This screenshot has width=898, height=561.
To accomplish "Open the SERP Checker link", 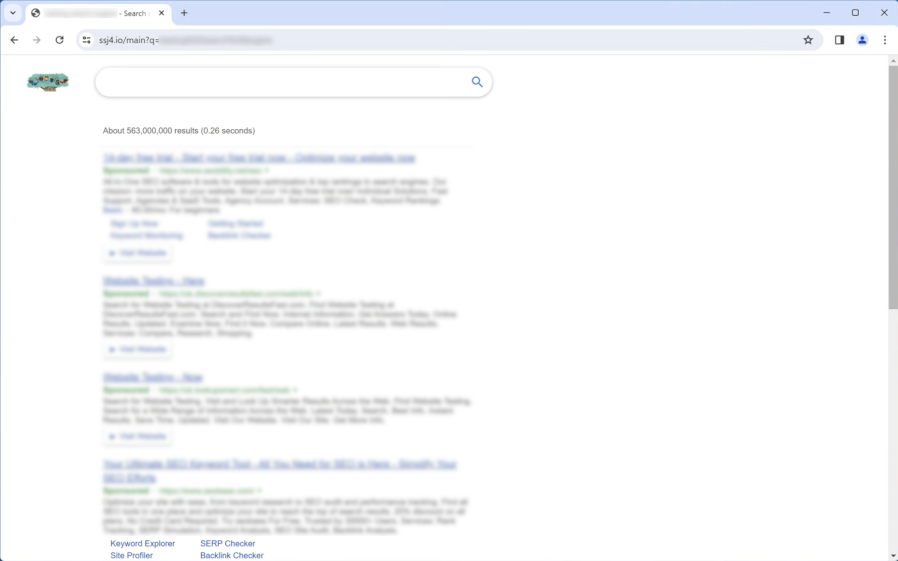I will coord(227,544).
